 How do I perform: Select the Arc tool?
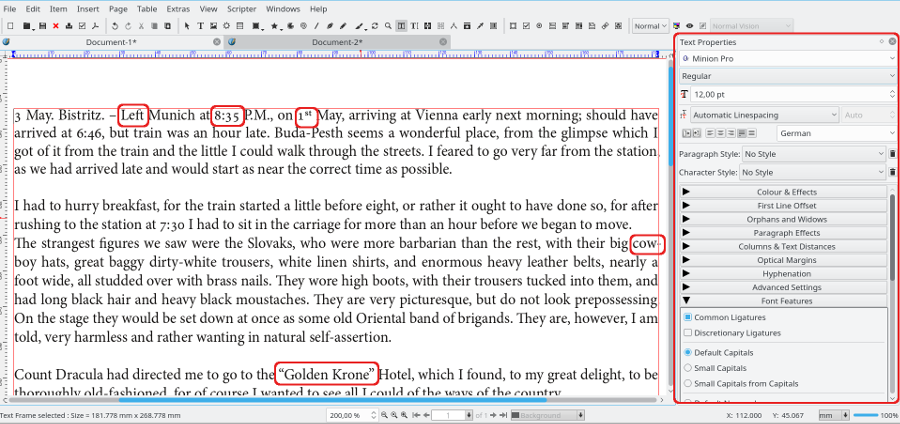click(x=291, y=26)
